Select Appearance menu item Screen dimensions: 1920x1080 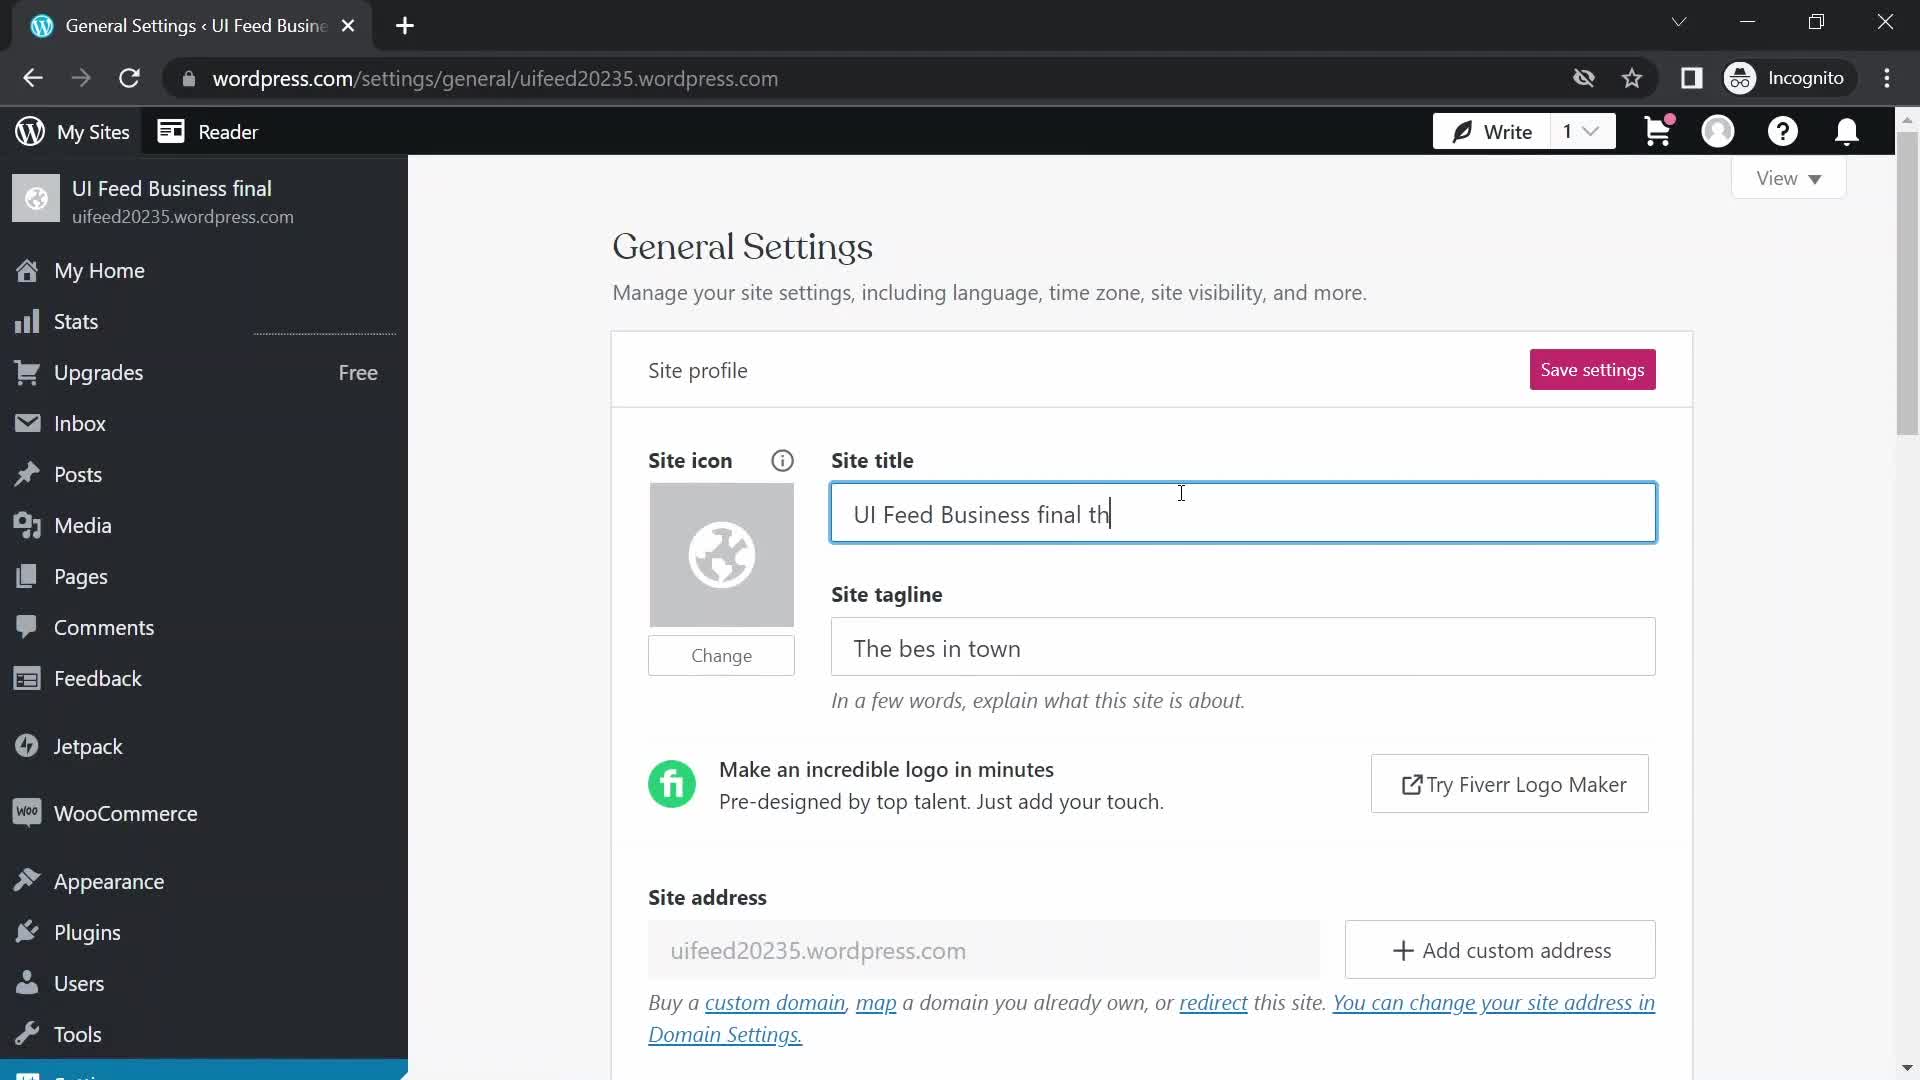(x=108, y=881)
